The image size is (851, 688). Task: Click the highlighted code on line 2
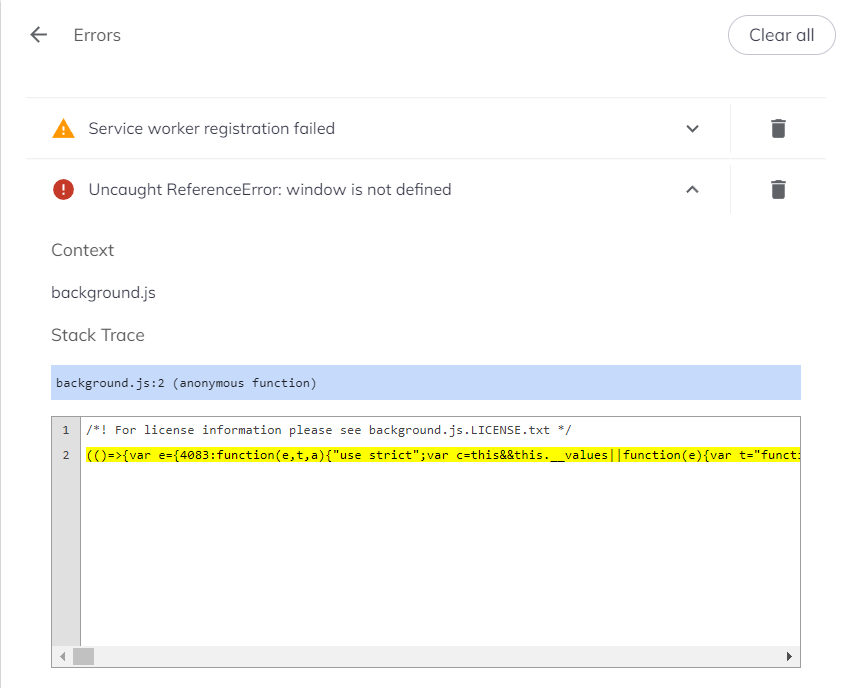[440, 455]
